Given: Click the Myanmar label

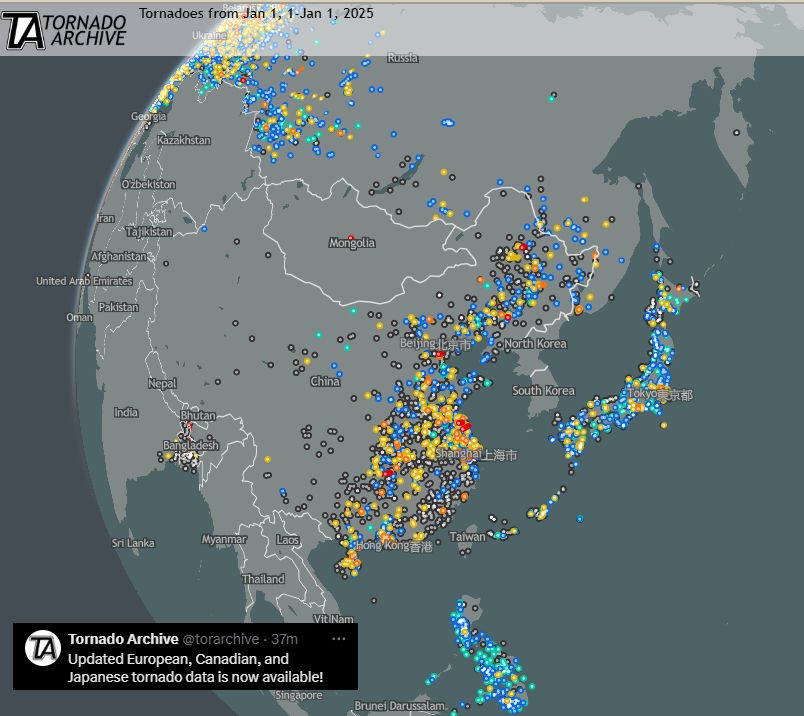Looking at the screenshot, I should click(224, 539).
